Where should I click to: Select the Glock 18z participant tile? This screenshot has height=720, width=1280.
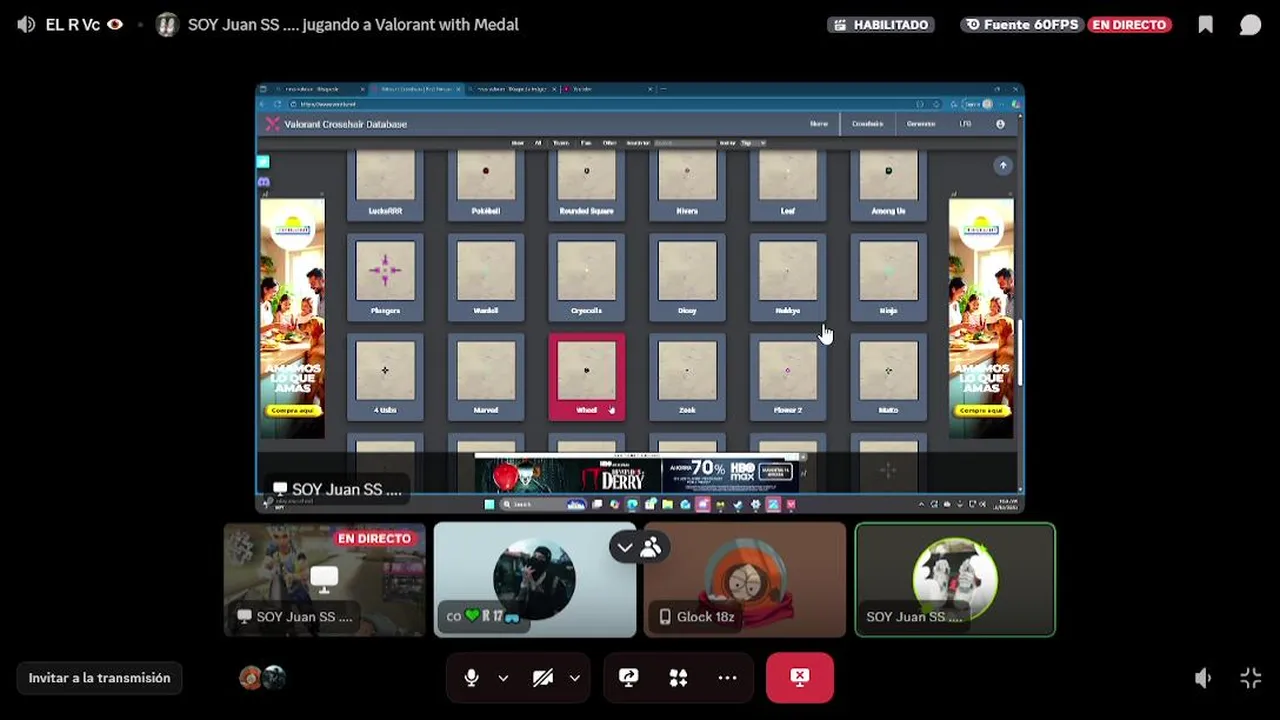pos(745,580)
